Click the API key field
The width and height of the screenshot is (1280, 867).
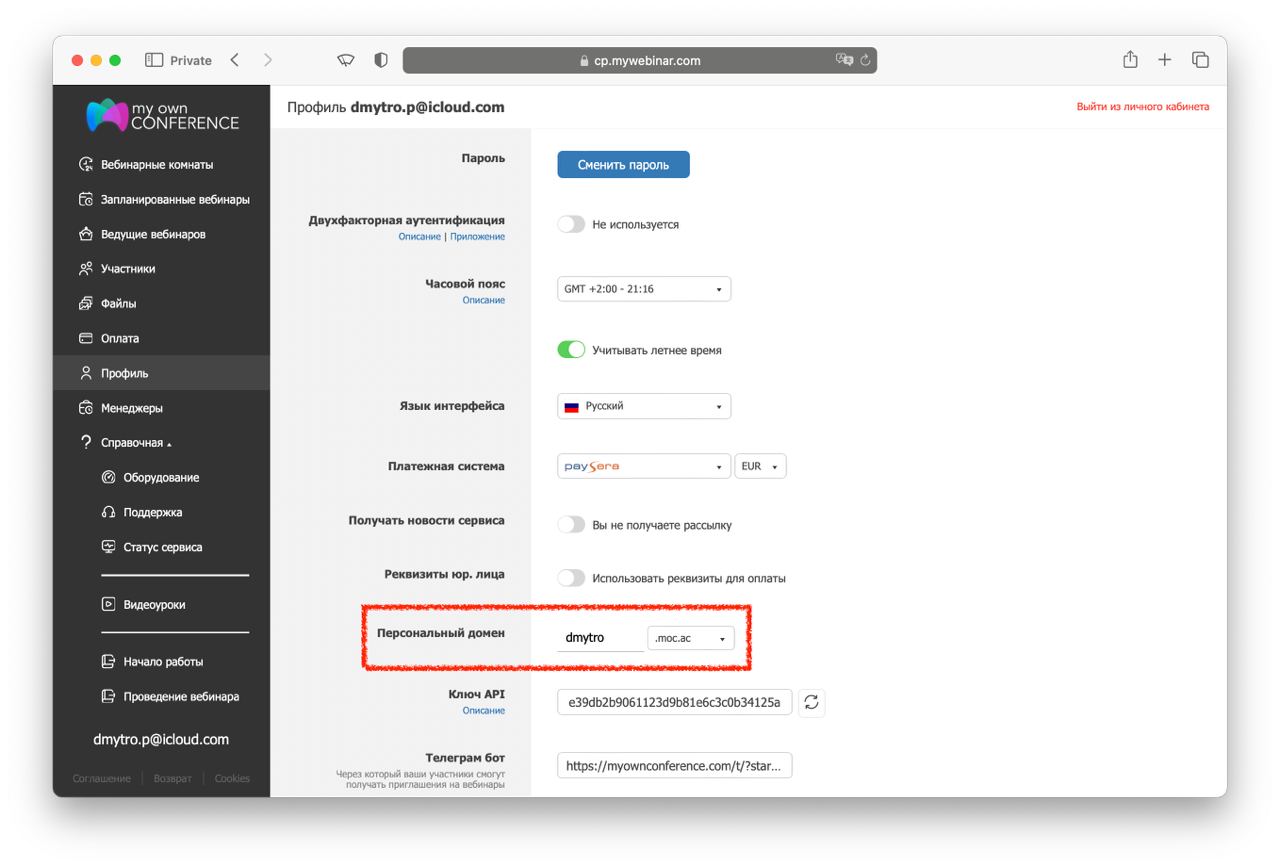(x=674, y=702)
